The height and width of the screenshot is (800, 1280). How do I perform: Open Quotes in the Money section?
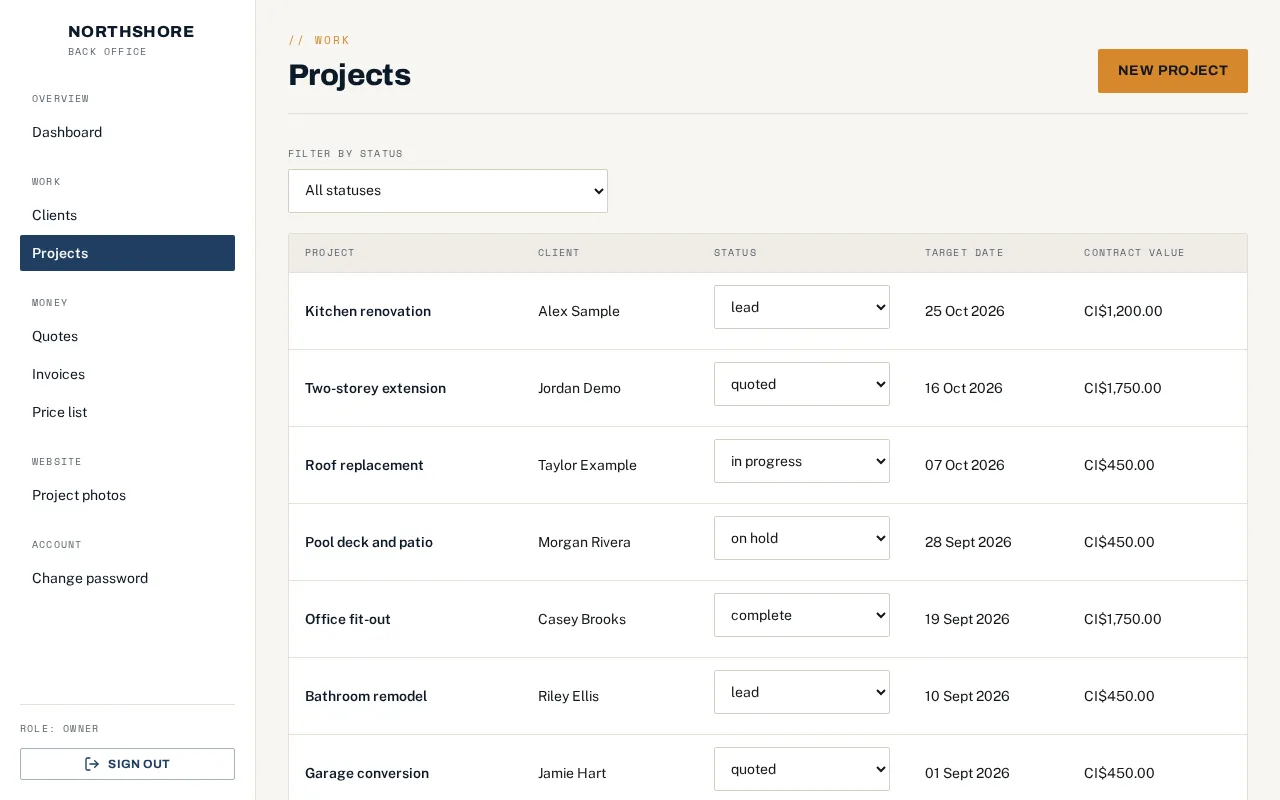coord(127,336)
